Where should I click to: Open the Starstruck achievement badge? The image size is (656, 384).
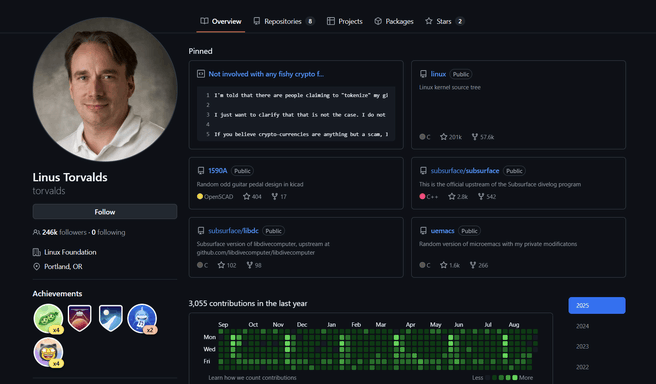(48, 352)
